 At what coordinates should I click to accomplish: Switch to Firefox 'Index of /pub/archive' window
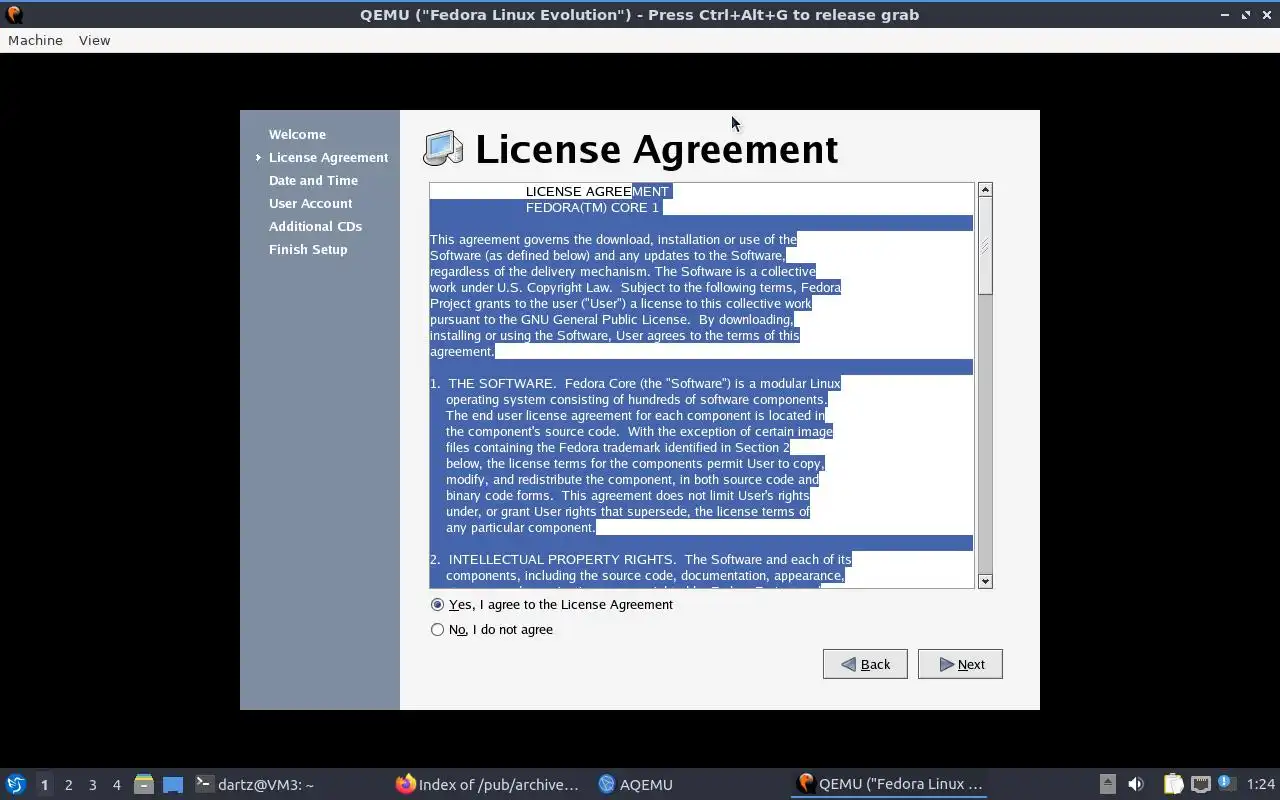pyautogui.click(x=487, y=785)
